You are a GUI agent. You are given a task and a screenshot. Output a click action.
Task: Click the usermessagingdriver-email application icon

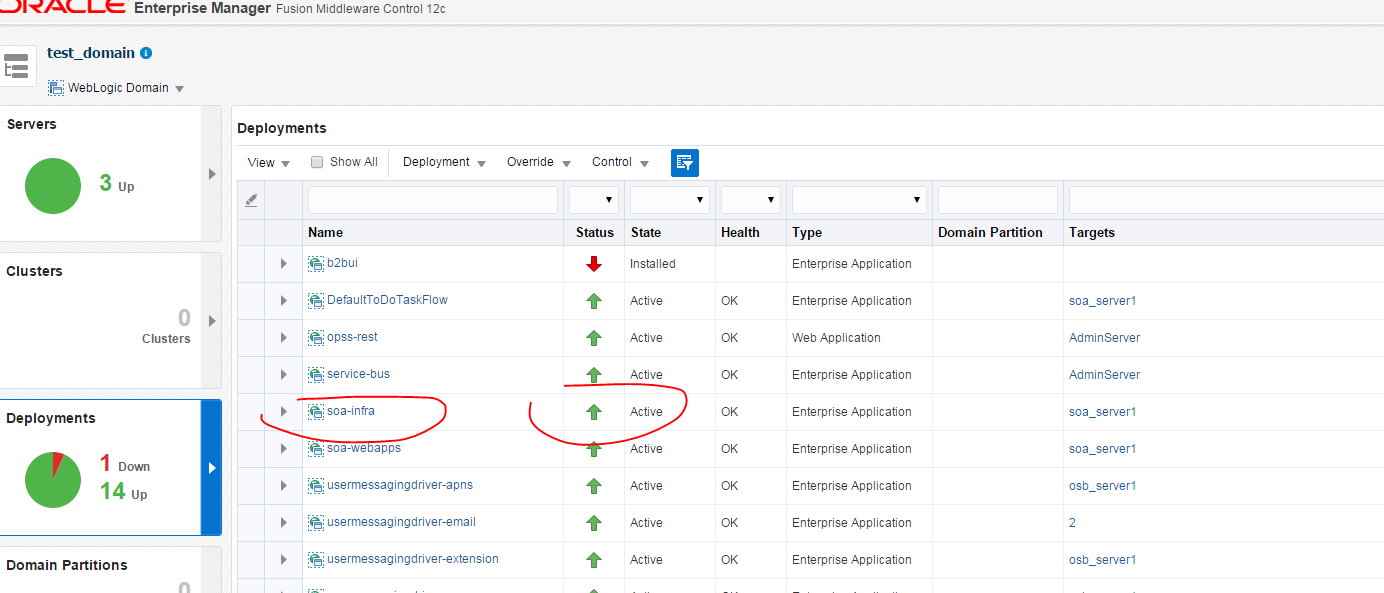[x=316, y=523]
